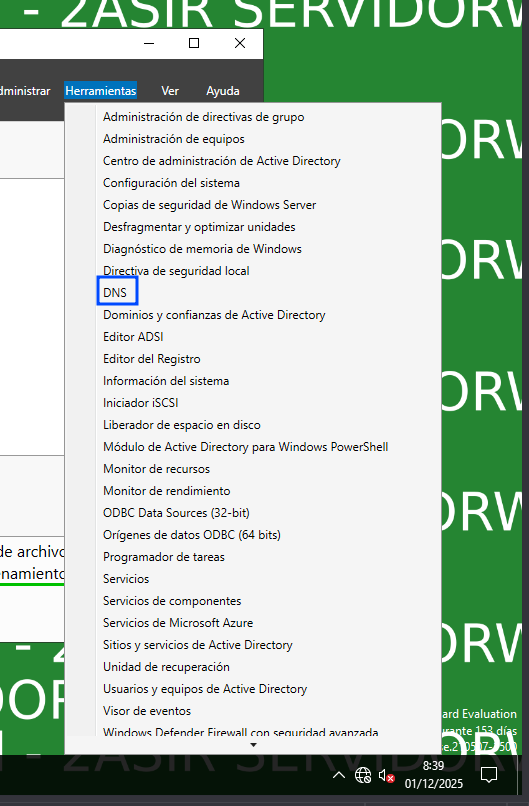Screen dimensions: 529x806
Task: Click the taskbar clock and date
Action: [x=433, y=775]
